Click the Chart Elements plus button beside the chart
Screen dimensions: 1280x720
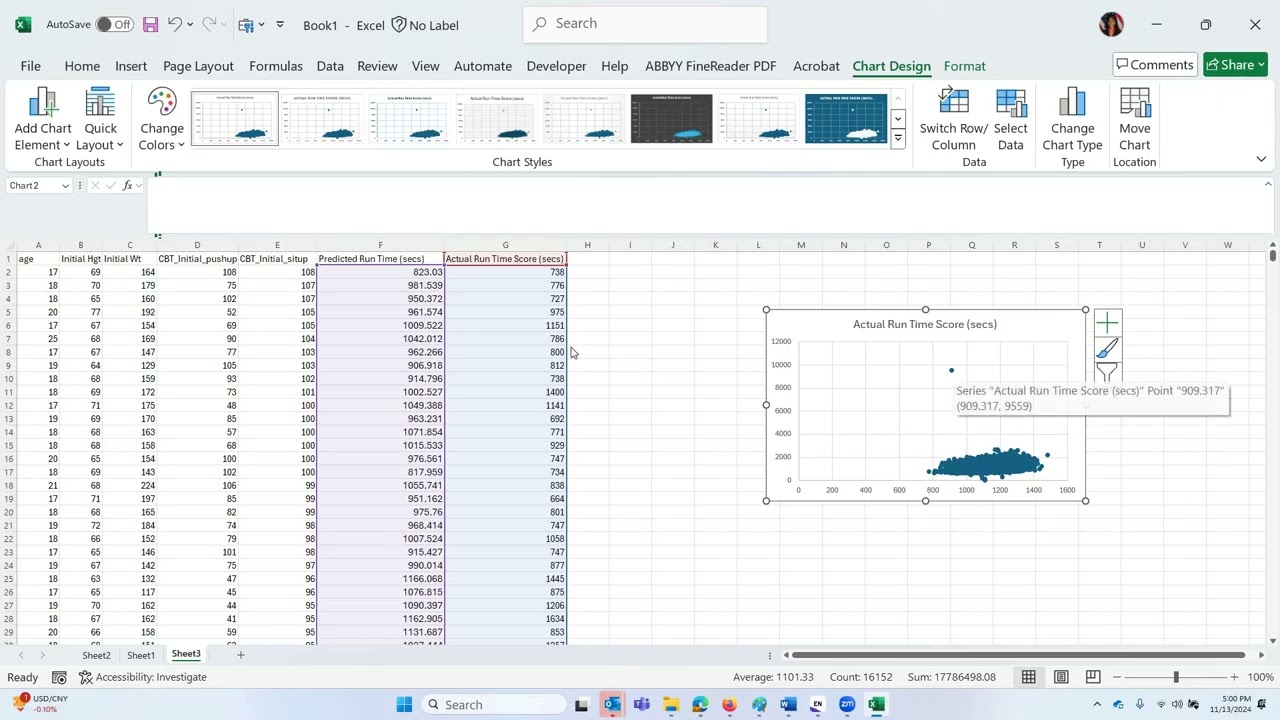pyautogui.click(x=1107, y=322)
